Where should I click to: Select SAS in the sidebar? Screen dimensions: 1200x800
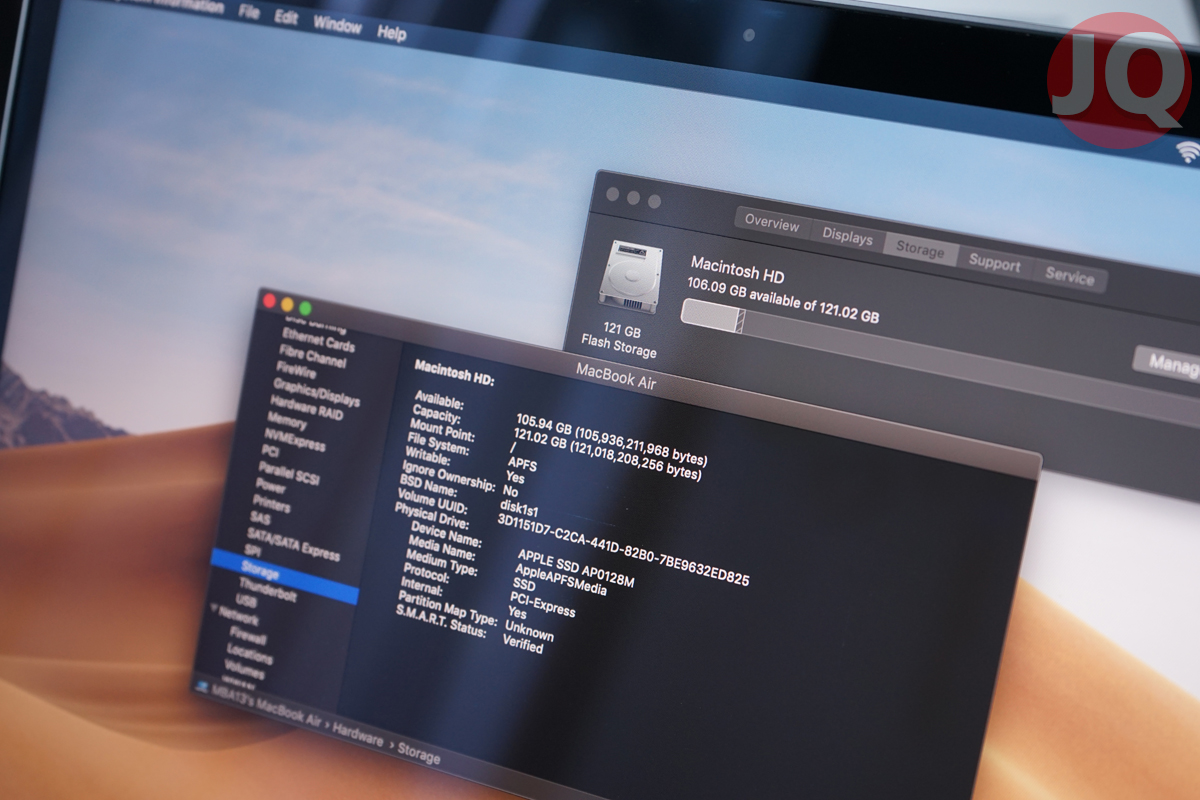point(260,519)
